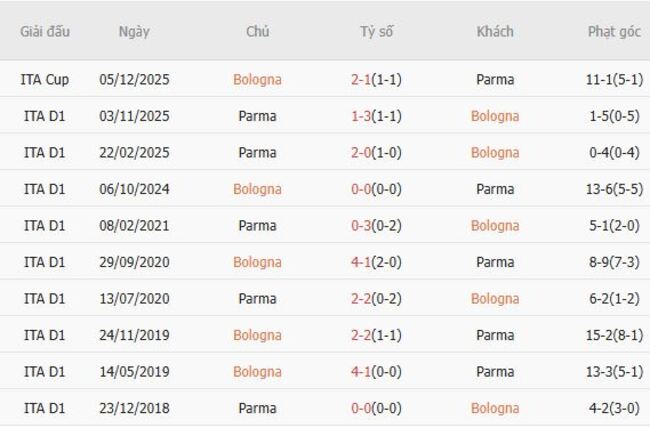The width and height of the screenshot is (650, 428).
Task: Click the Giải đấu column header
Action: [x=45, y=31]
